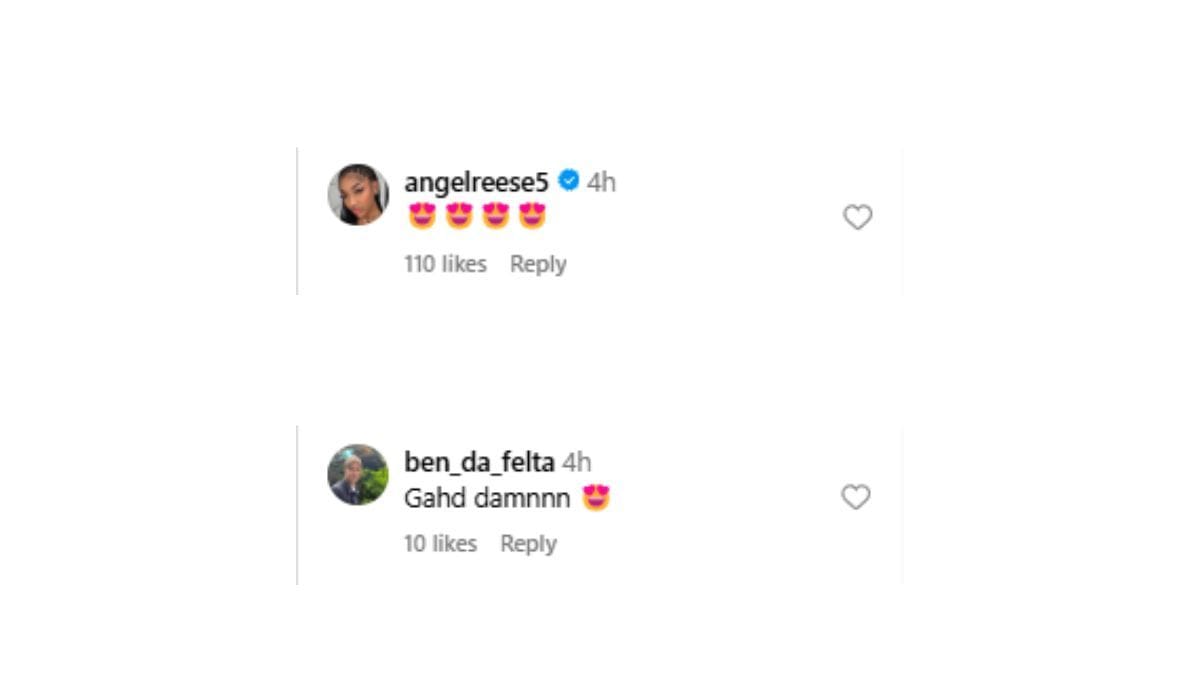Click the 4h timestamp on ben_da_felta's comment
The image size is (1200, 700).
(575, 461)
